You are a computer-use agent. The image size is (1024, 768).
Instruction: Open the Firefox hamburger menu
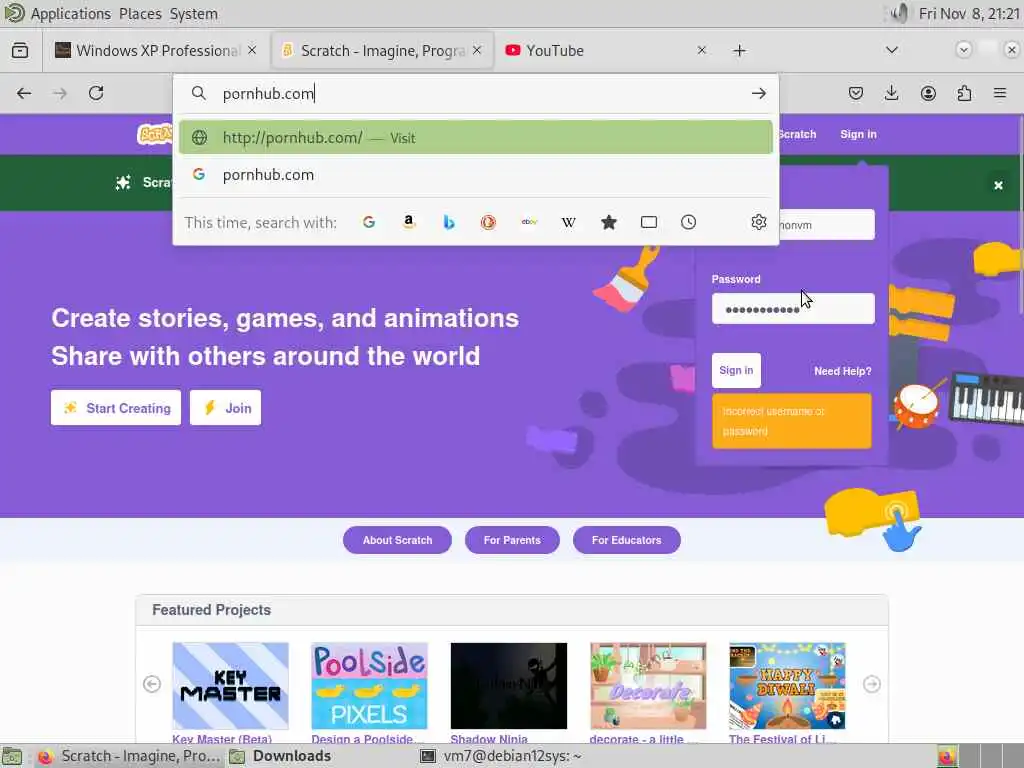tap(1000, 93)
